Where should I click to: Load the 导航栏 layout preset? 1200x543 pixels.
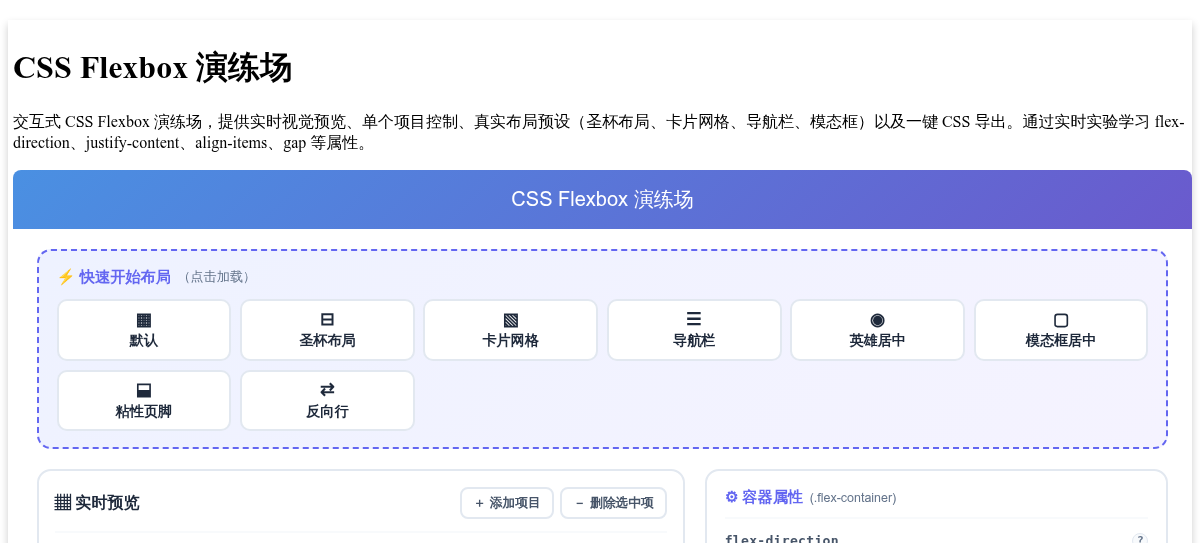tap(694, 330)
